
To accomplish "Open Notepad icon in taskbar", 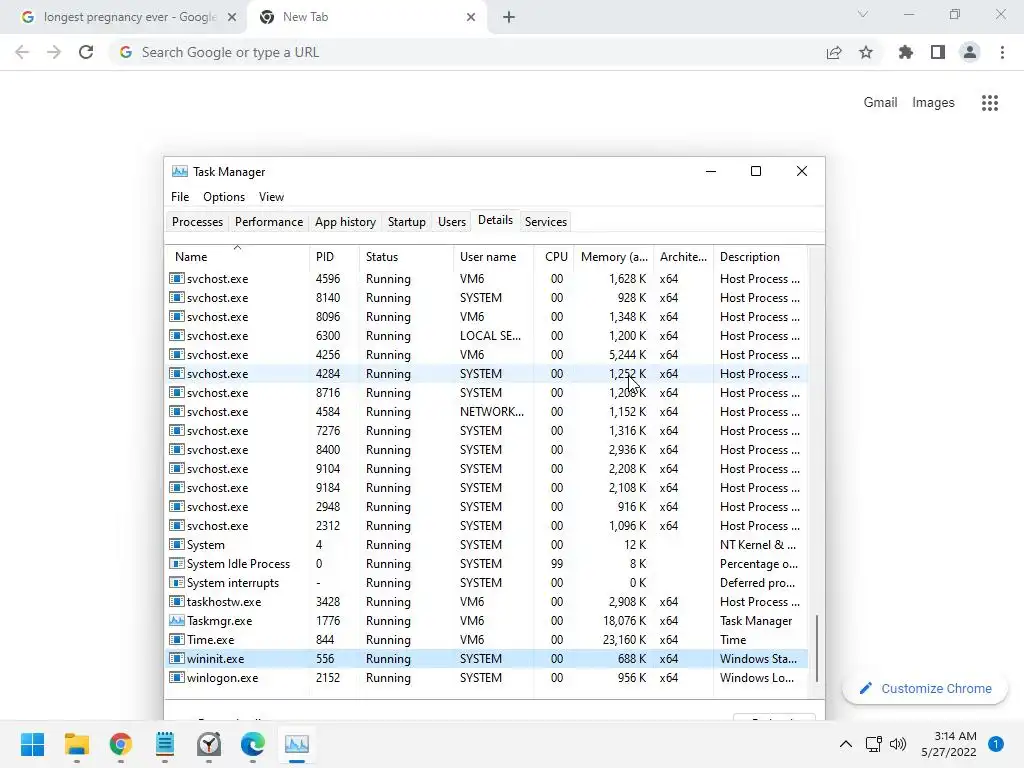I will [x=165, y=744].
